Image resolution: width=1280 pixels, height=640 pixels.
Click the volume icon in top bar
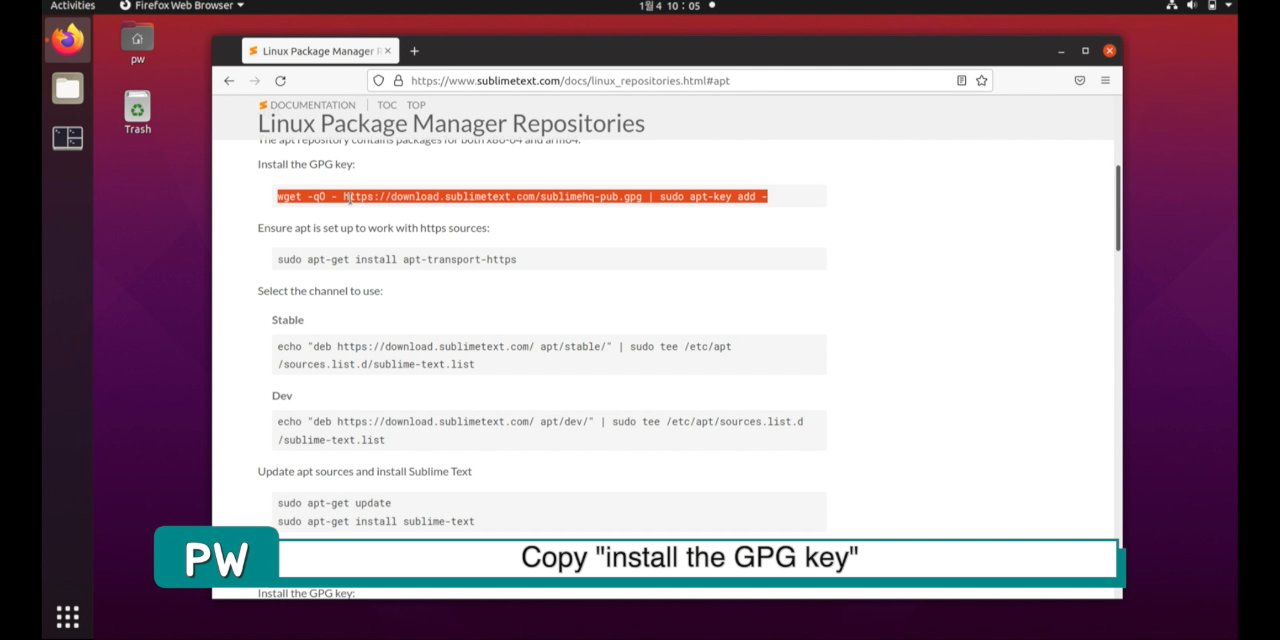click(1192, 6)
